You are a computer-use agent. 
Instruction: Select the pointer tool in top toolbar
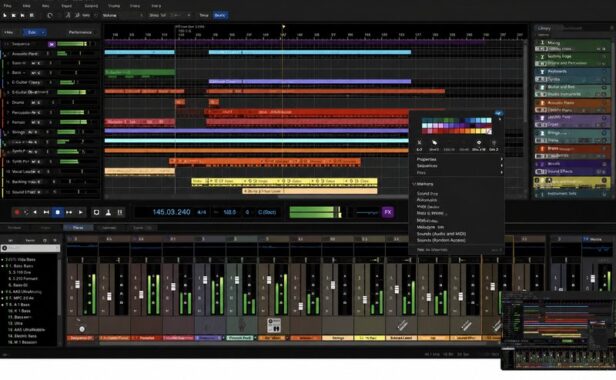click(x=5, y=15)
